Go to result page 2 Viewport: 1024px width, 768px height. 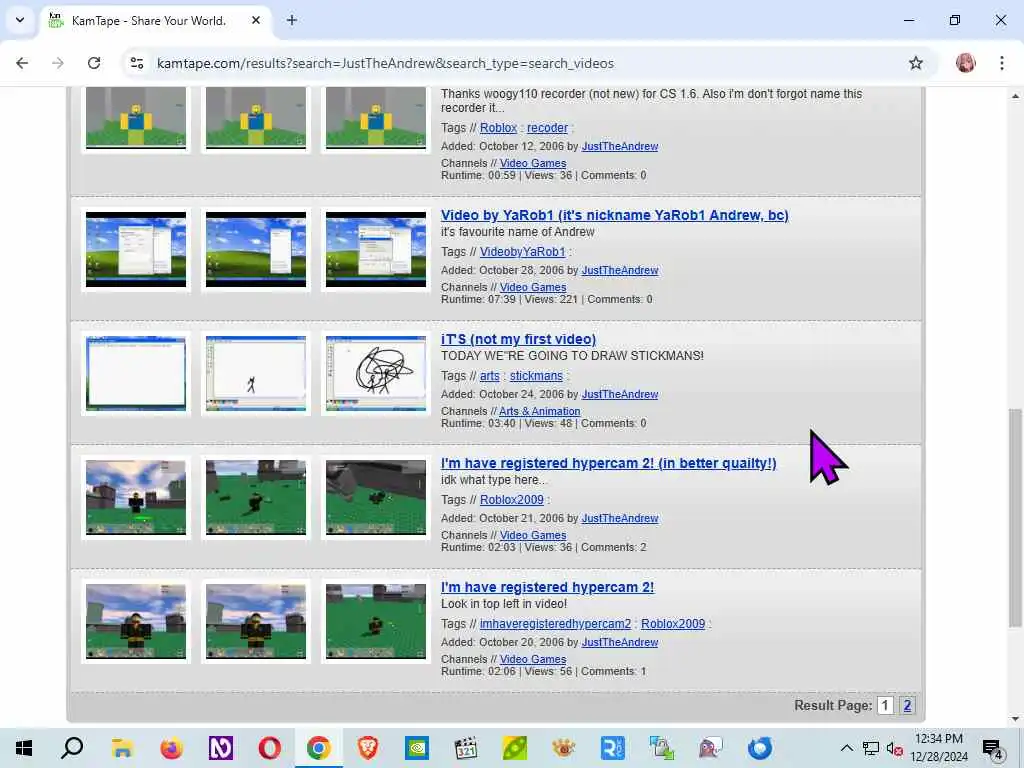point(907,705)
